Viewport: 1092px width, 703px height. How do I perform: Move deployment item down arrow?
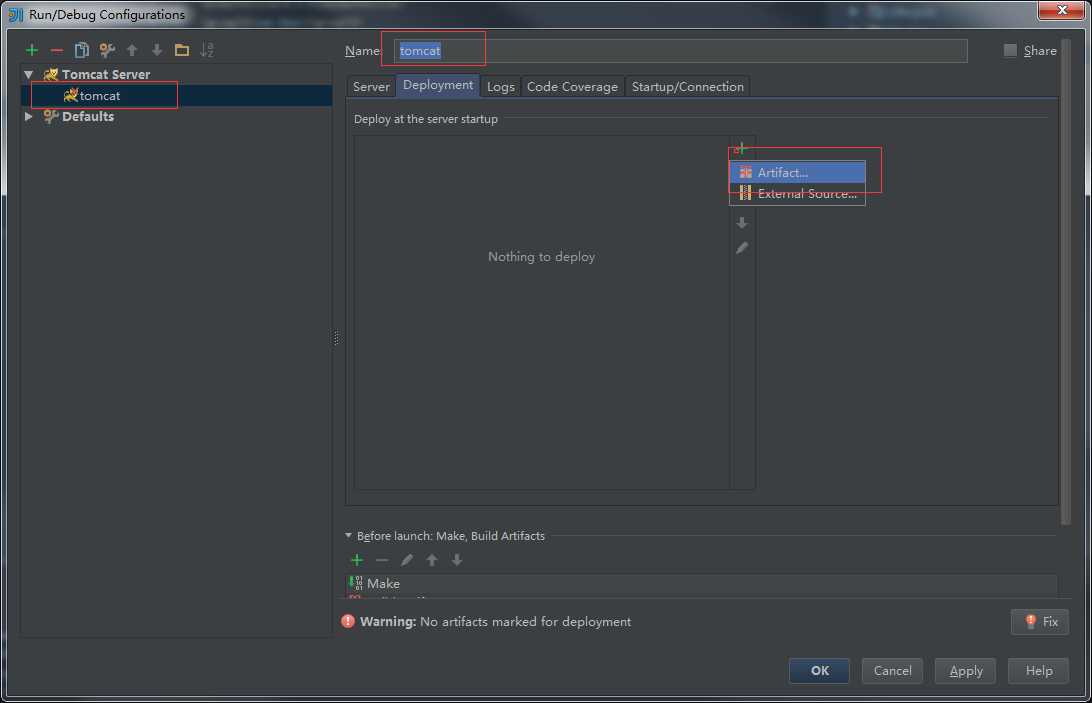point(742,223)
